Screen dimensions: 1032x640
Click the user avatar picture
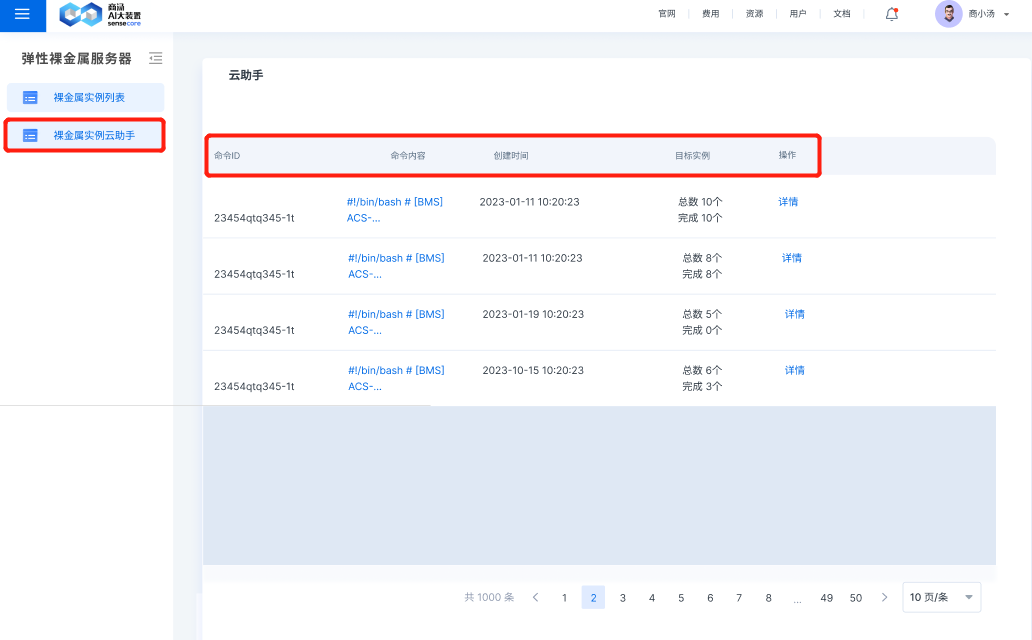pyautogui.click(x=948, y=14)
